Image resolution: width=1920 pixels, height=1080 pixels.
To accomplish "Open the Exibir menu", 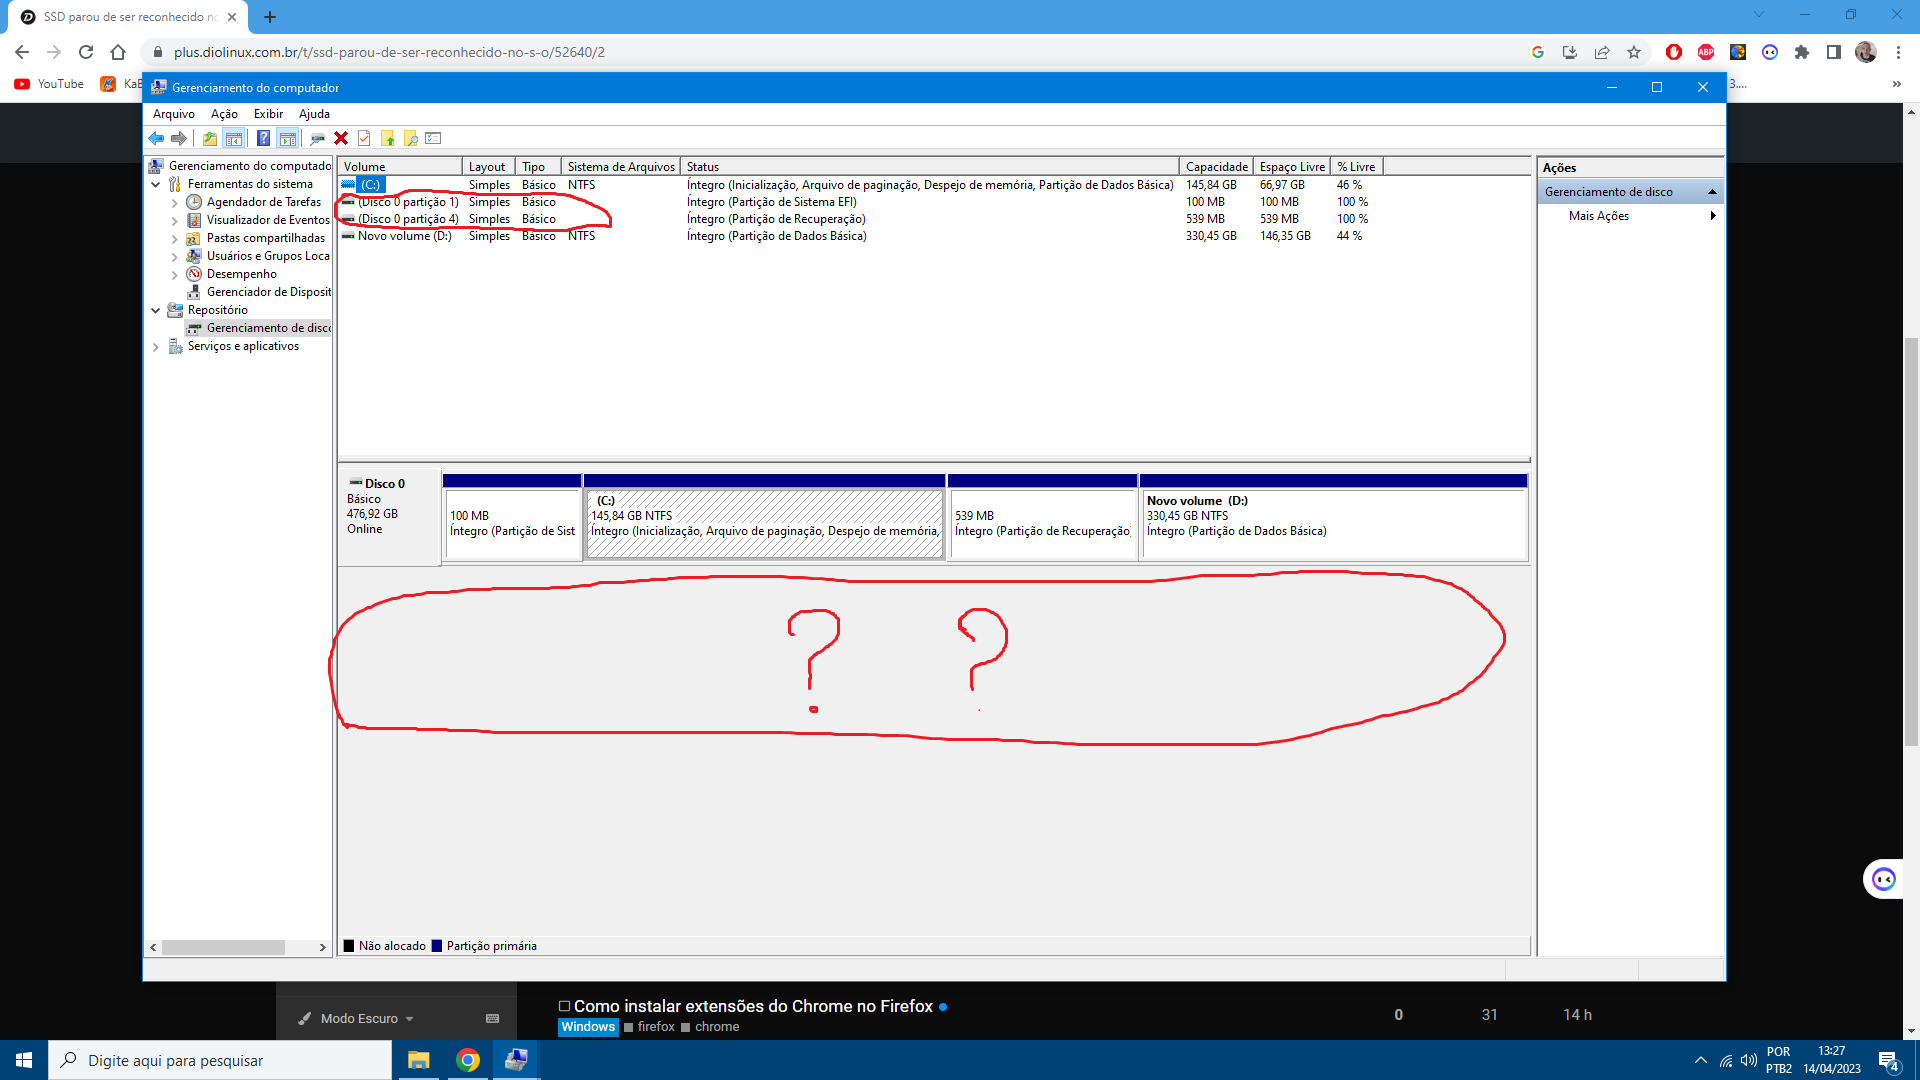I will pyautogui.click(x=268, y=114).
